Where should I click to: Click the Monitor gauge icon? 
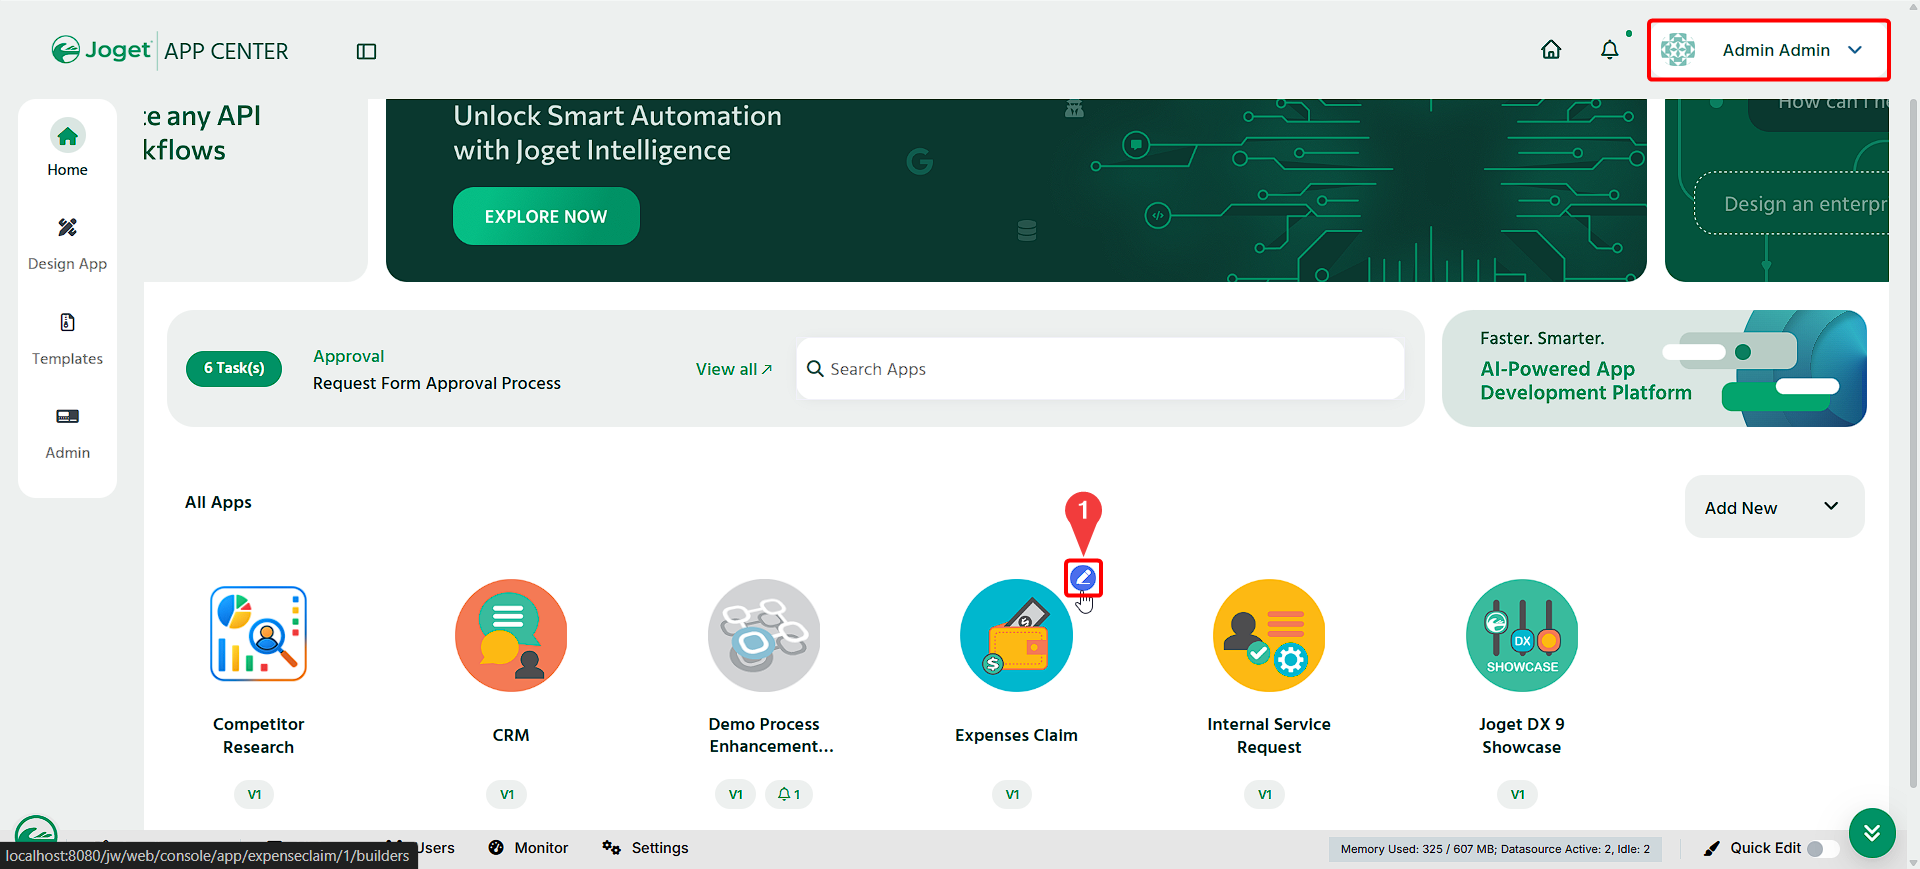(496, 848)
